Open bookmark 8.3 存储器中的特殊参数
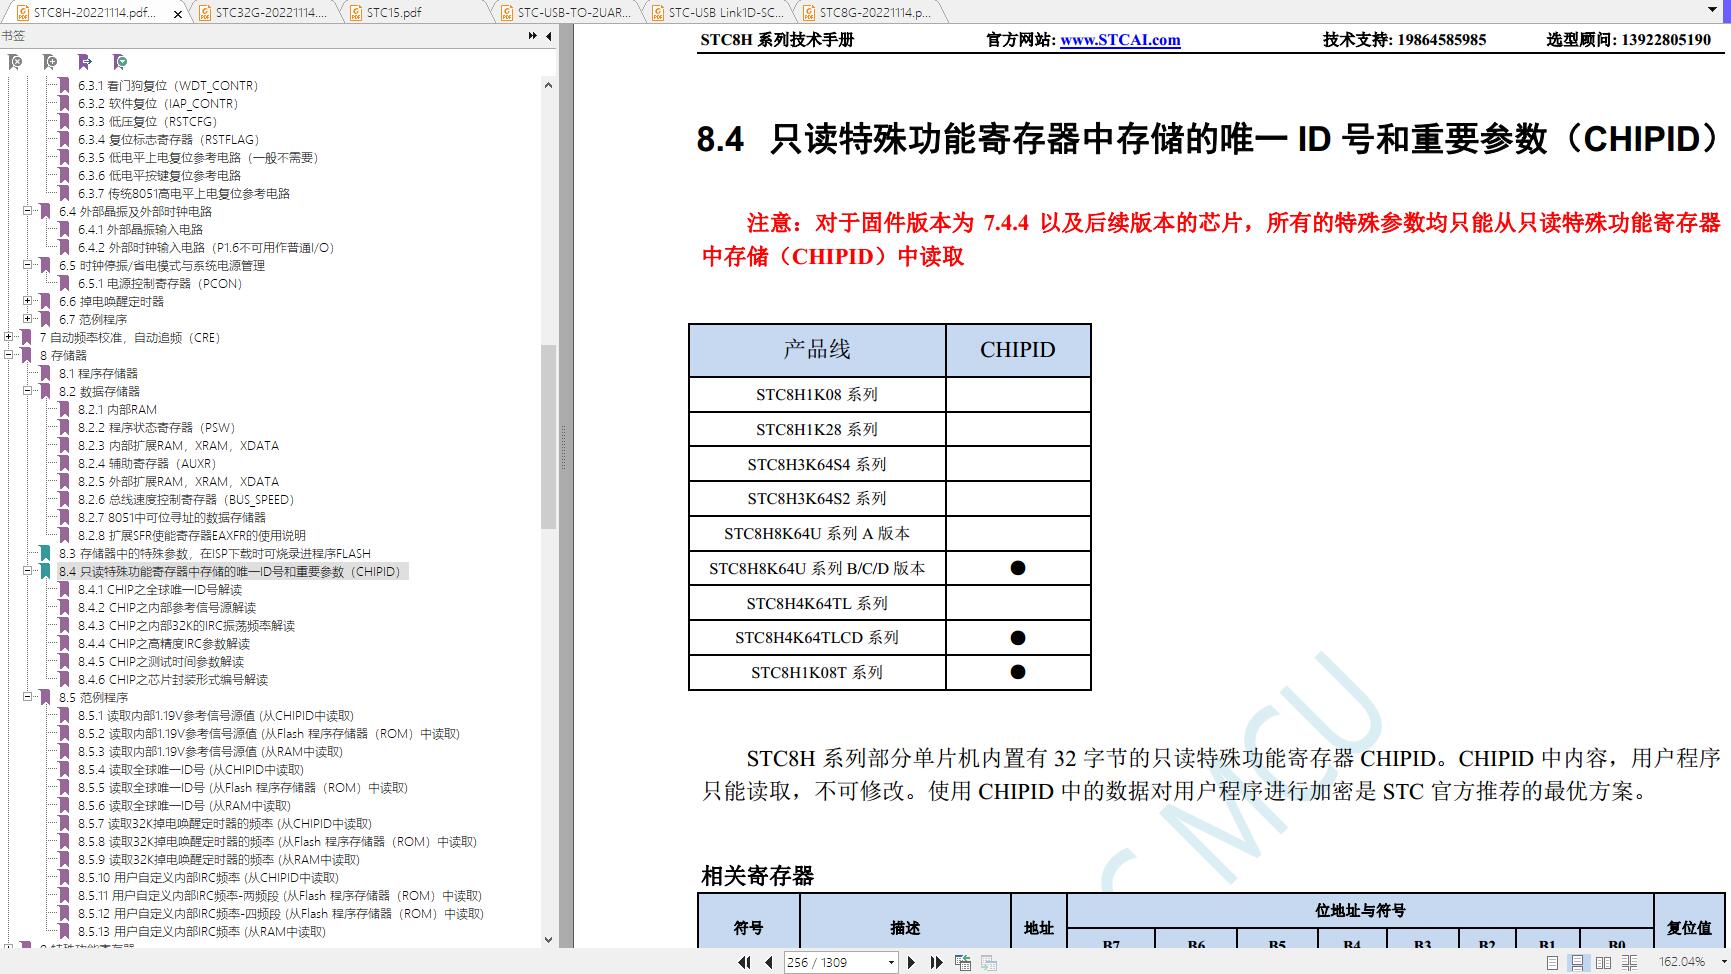1731x974 pixels. pyautogui.click(x=214, y=553)
